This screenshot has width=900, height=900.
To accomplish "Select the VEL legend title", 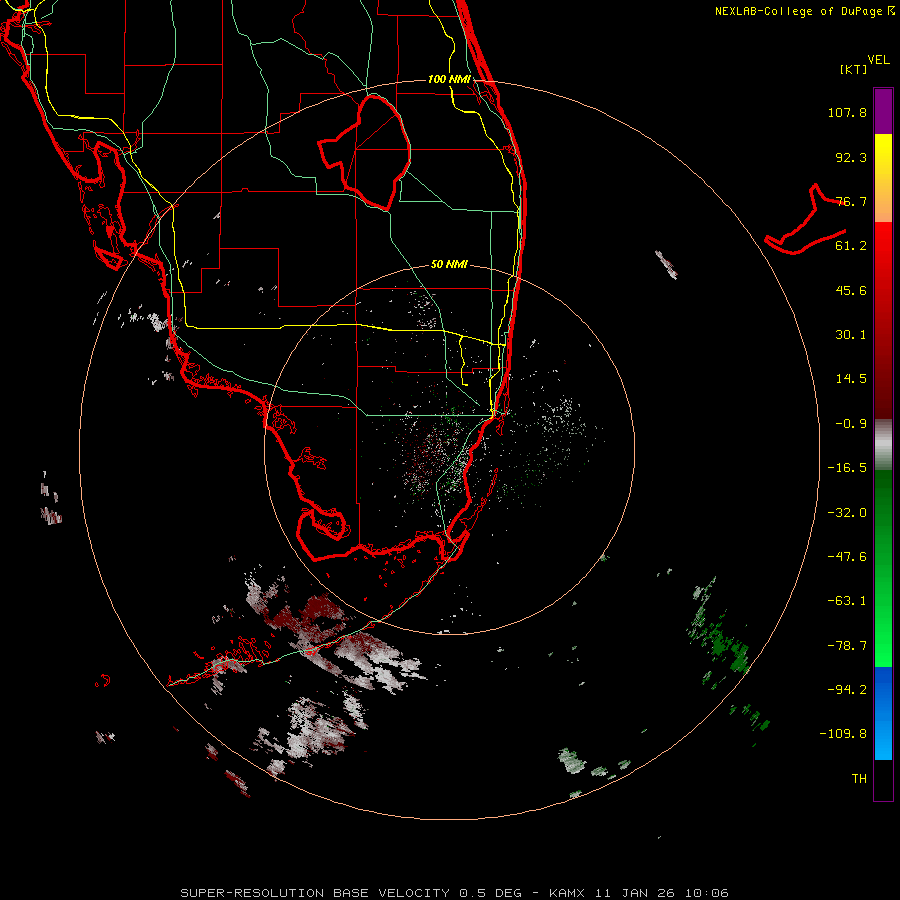I will pyautogui.click(x=878, y=59).
